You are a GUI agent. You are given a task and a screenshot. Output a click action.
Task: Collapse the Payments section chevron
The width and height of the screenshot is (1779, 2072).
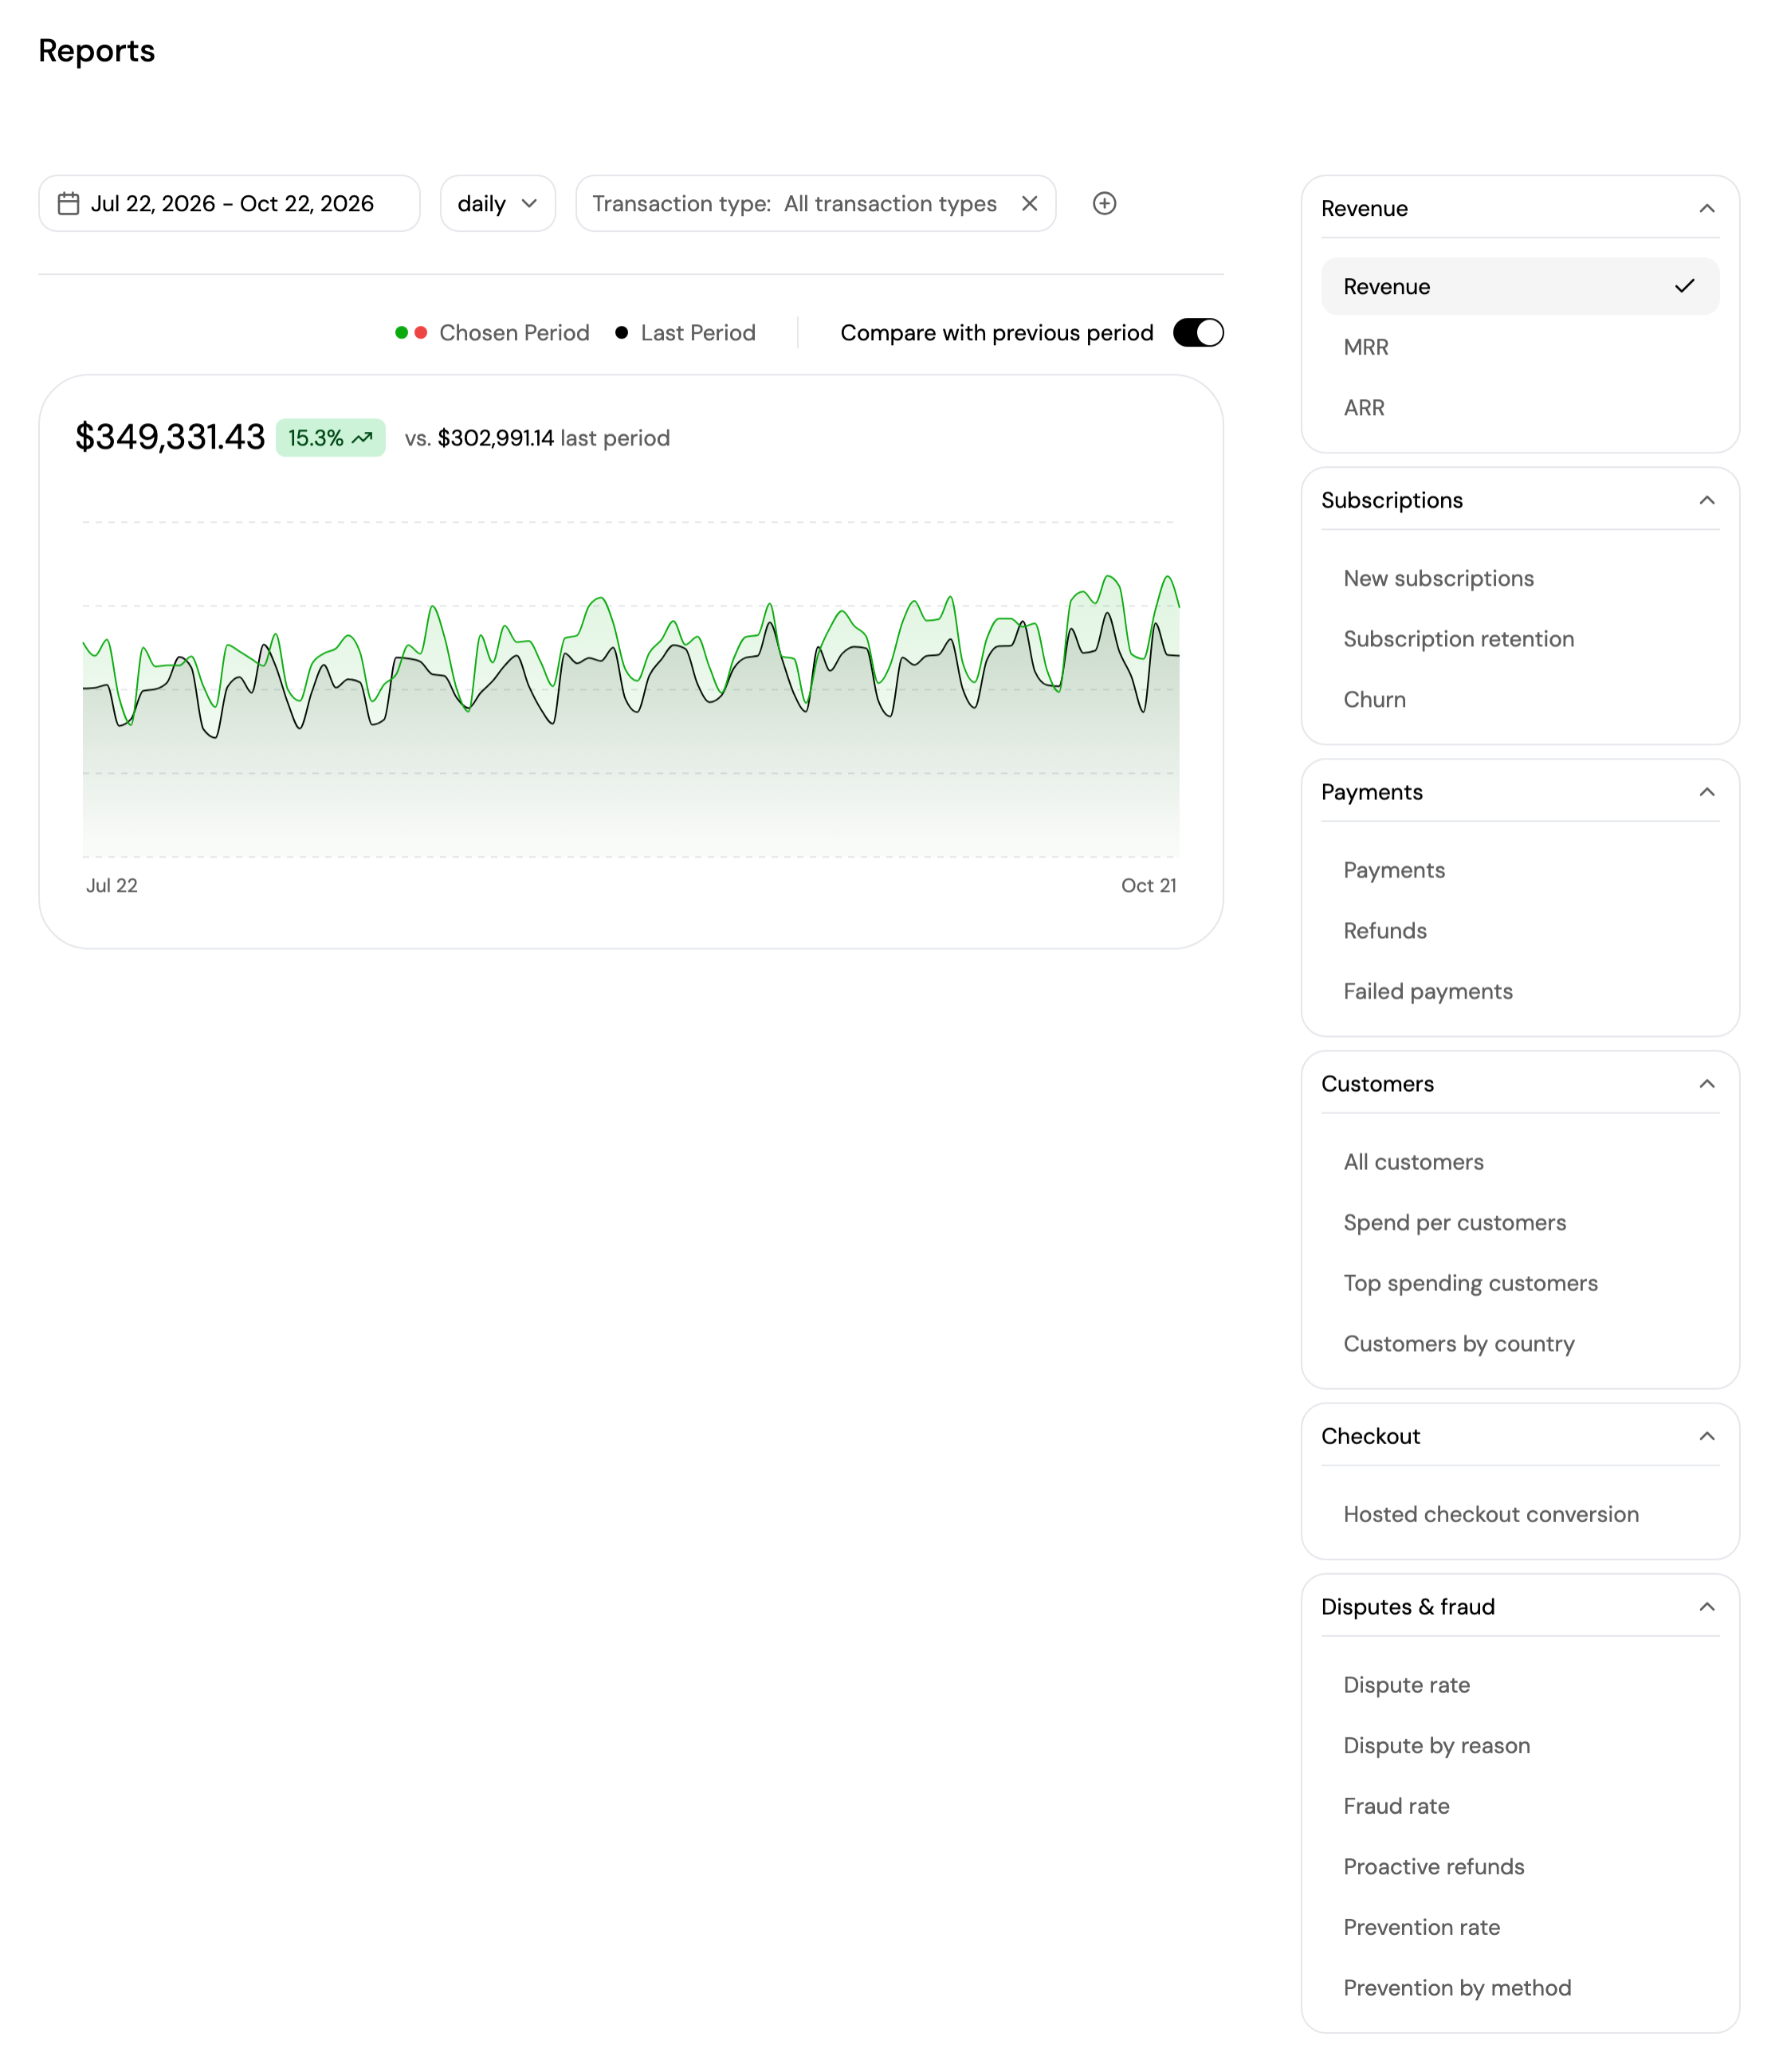point(1706,793)
